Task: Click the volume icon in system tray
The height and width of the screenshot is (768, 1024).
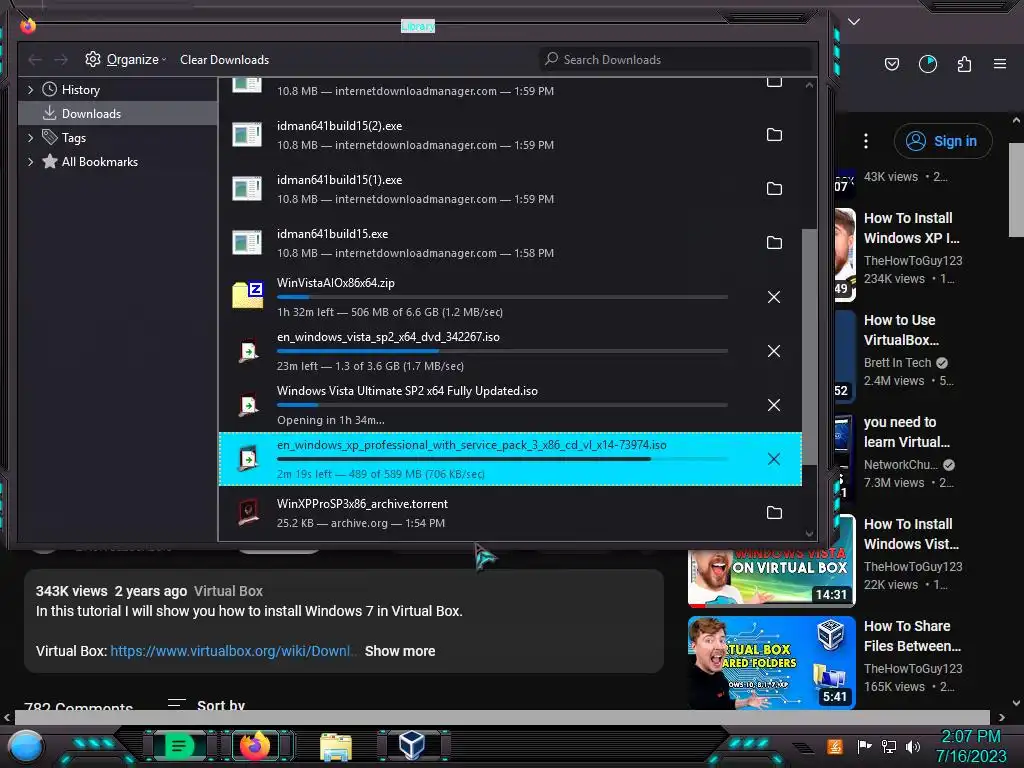Action: (913, 746)
